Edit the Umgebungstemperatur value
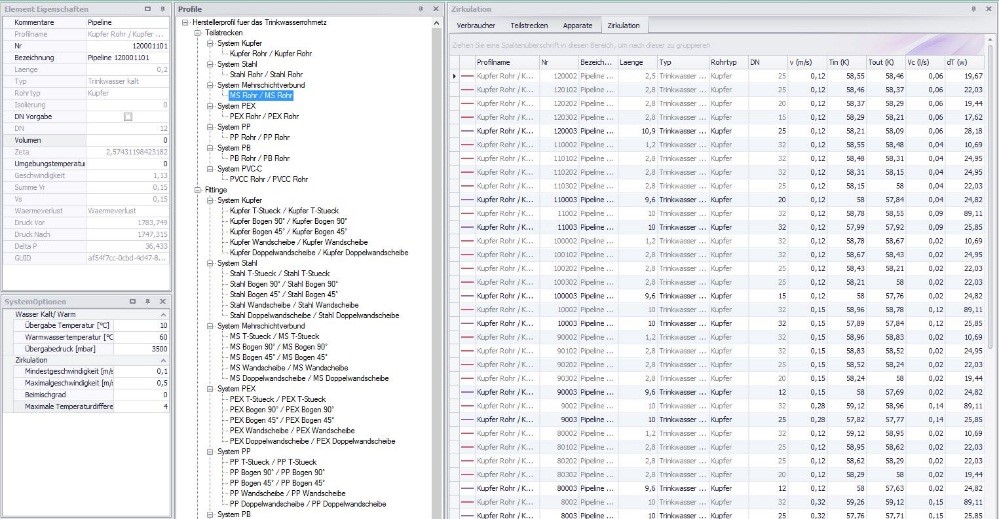This screenshot has height=519, width=999. click(x=127, y=164)
